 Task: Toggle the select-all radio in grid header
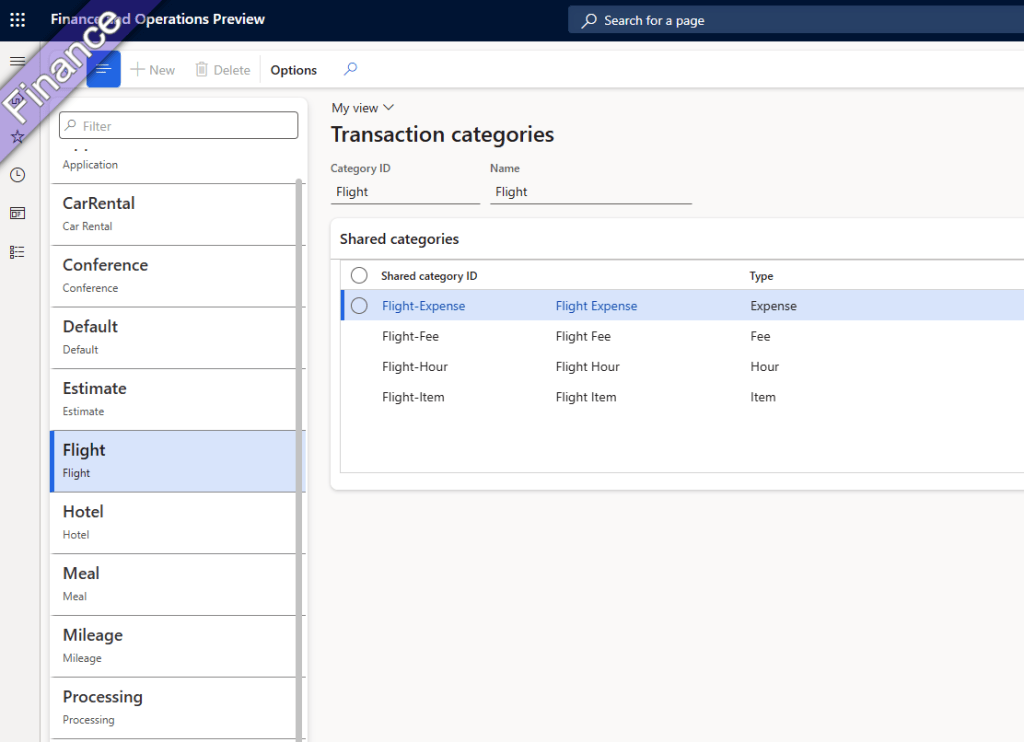pyautogui.click(x=359, y=276)
